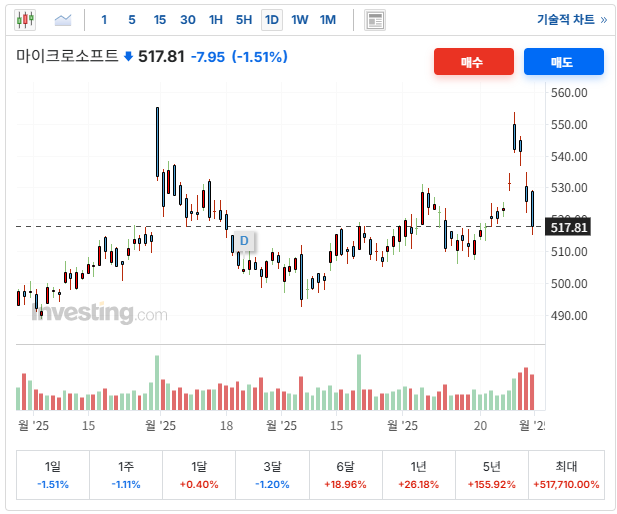Screen dimensions: 617x514
Task: Click the 500.00 price axis label
Action: click(569, 283)
